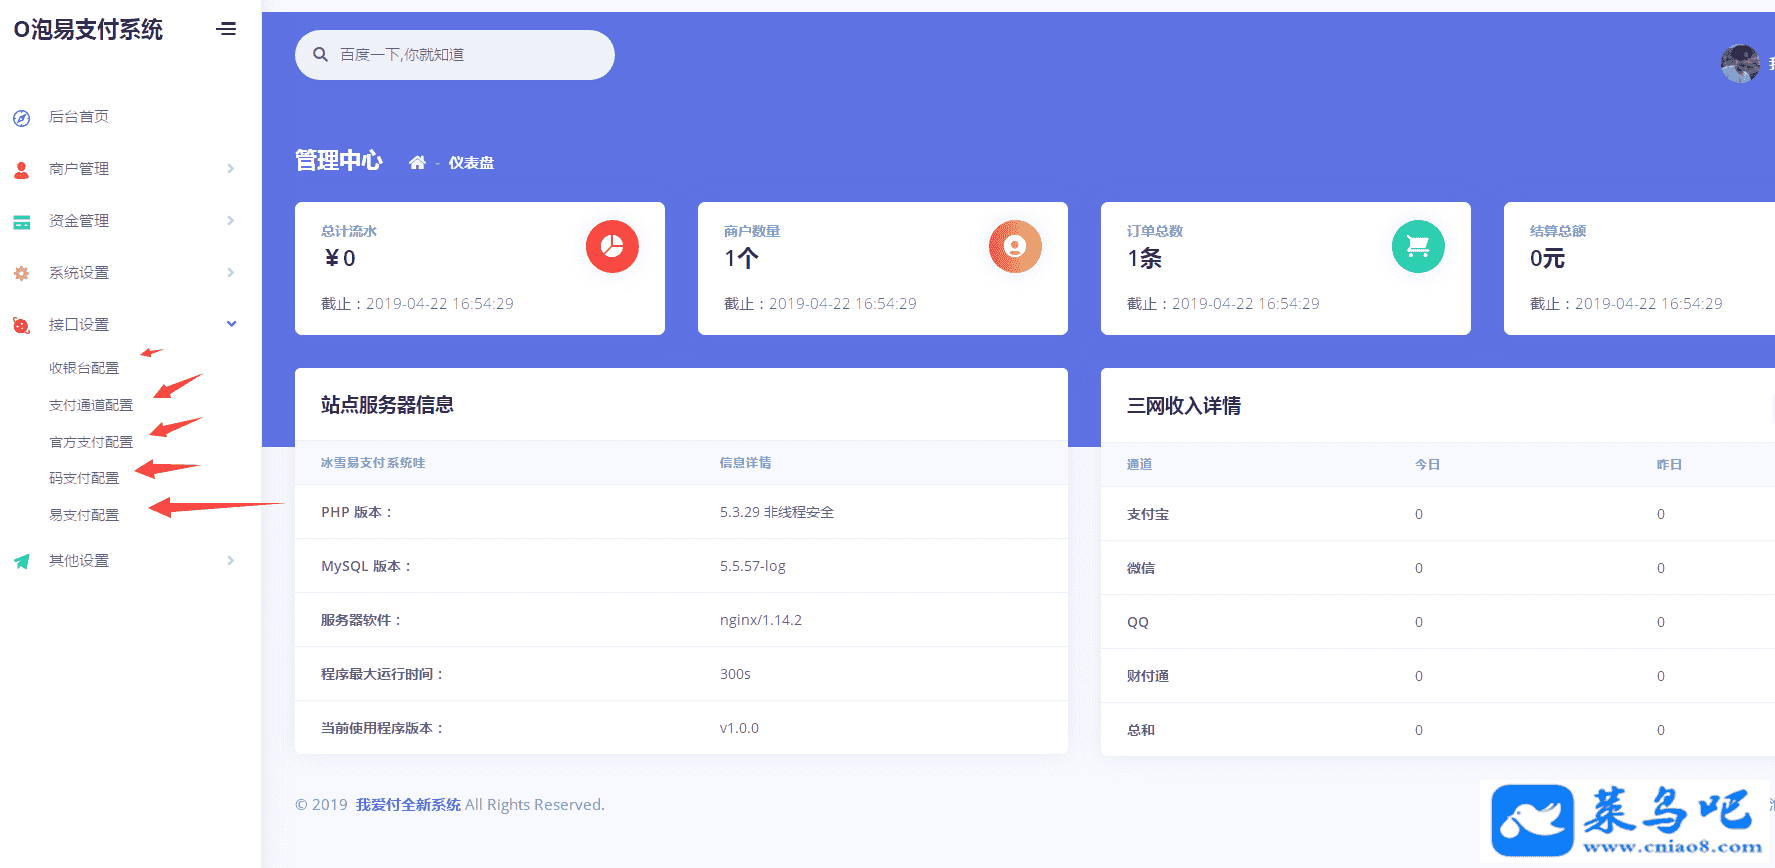The image size is (1775, 868).
Task: Click the max runtime value 300s
Action: (x=735, y=674)
